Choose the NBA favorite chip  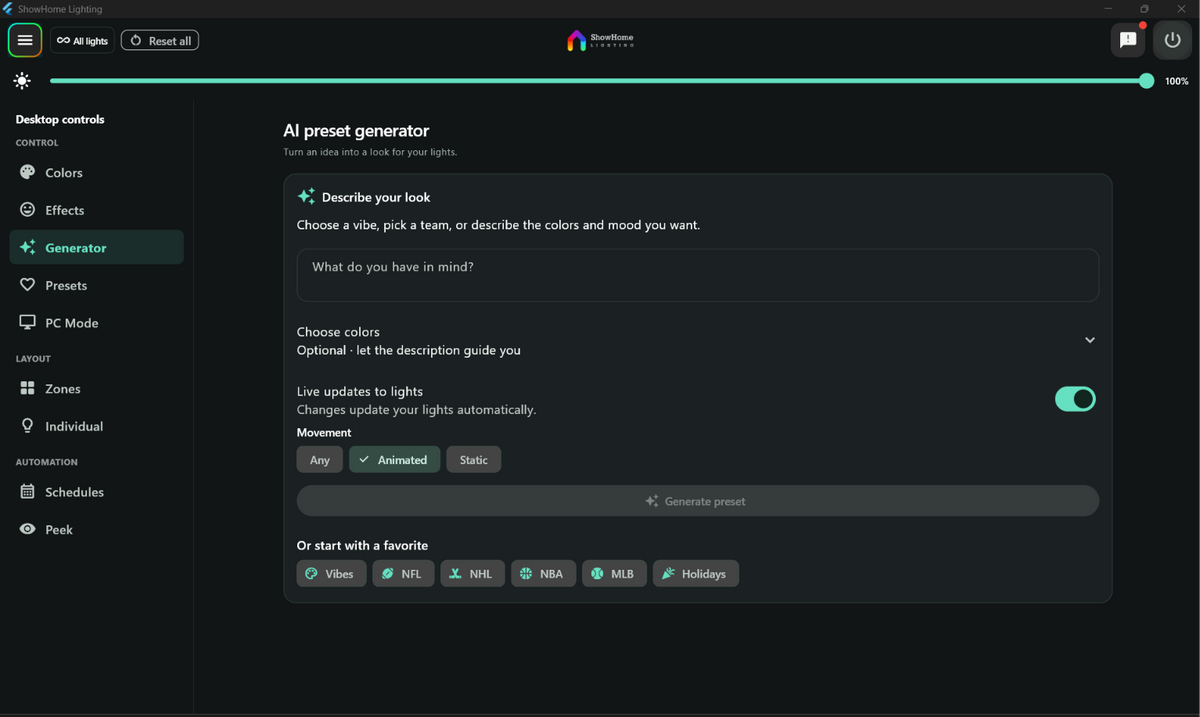[x=543, y=574]
